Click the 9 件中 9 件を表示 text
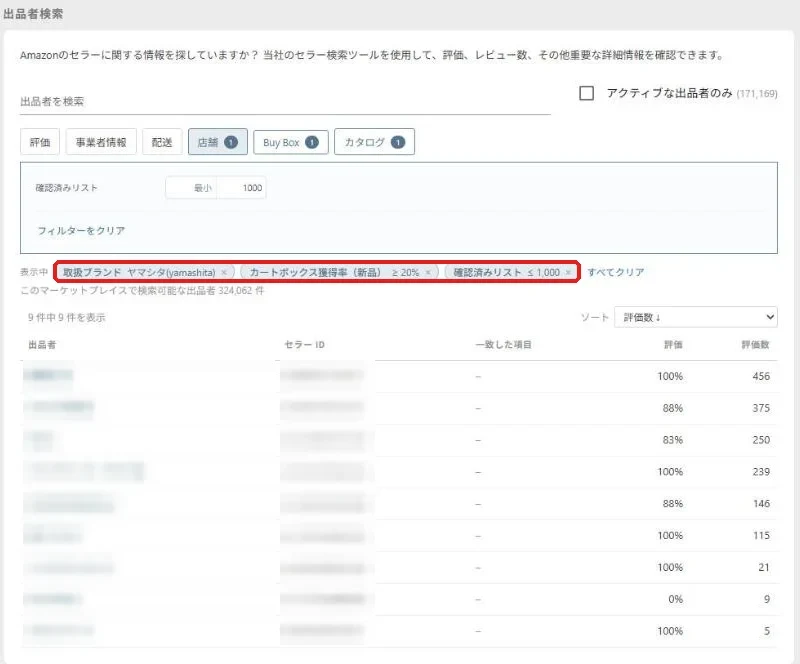 (66, 317)
